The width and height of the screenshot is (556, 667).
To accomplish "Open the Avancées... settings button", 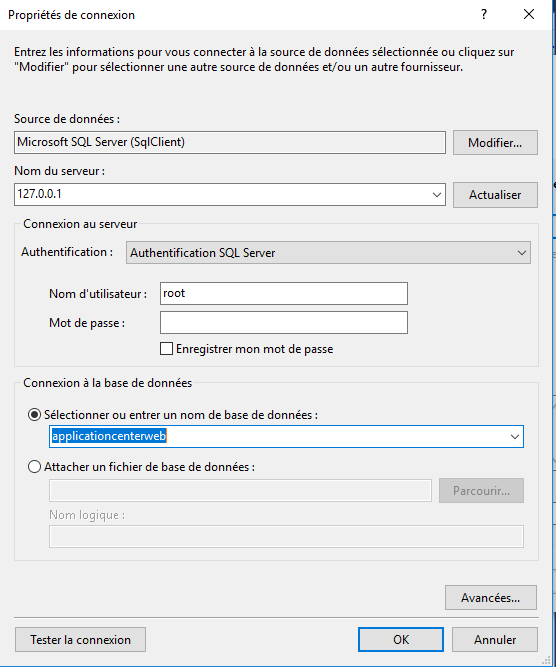I will (x=491, y=598).
